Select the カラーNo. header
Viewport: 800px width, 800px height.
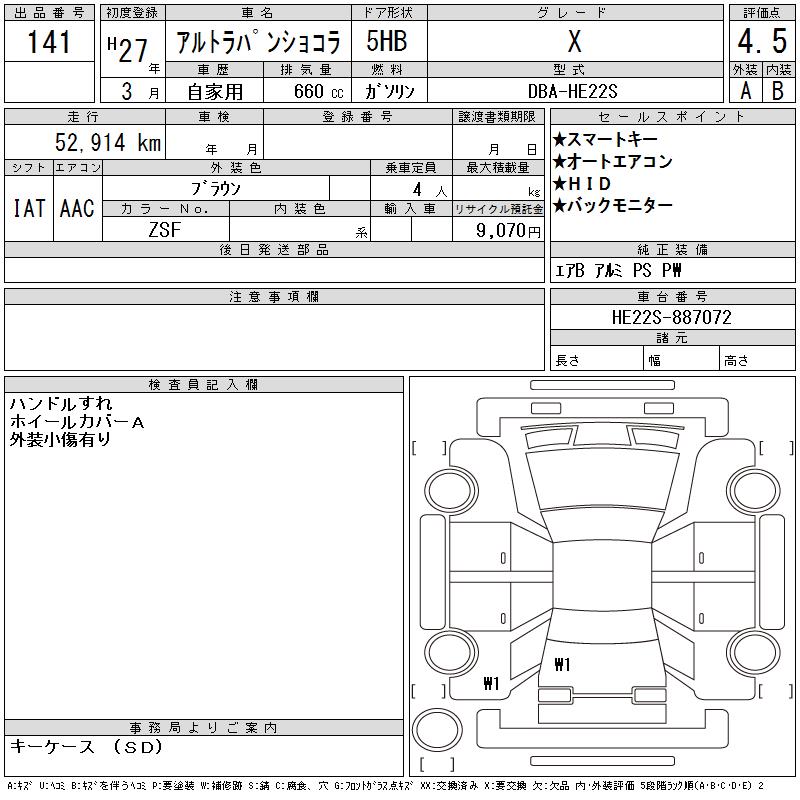point(166,209)
